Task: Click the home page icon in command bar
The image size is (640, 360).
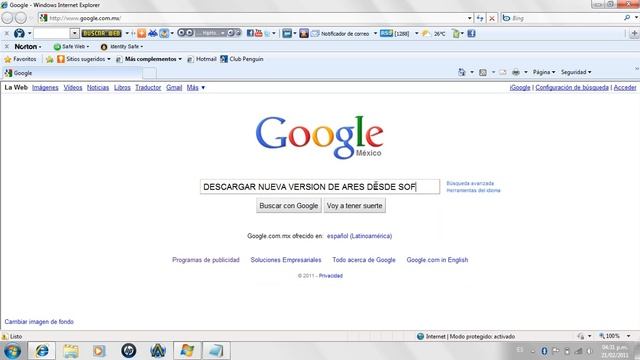Action: pyautogui.click(x=462, y=72)
